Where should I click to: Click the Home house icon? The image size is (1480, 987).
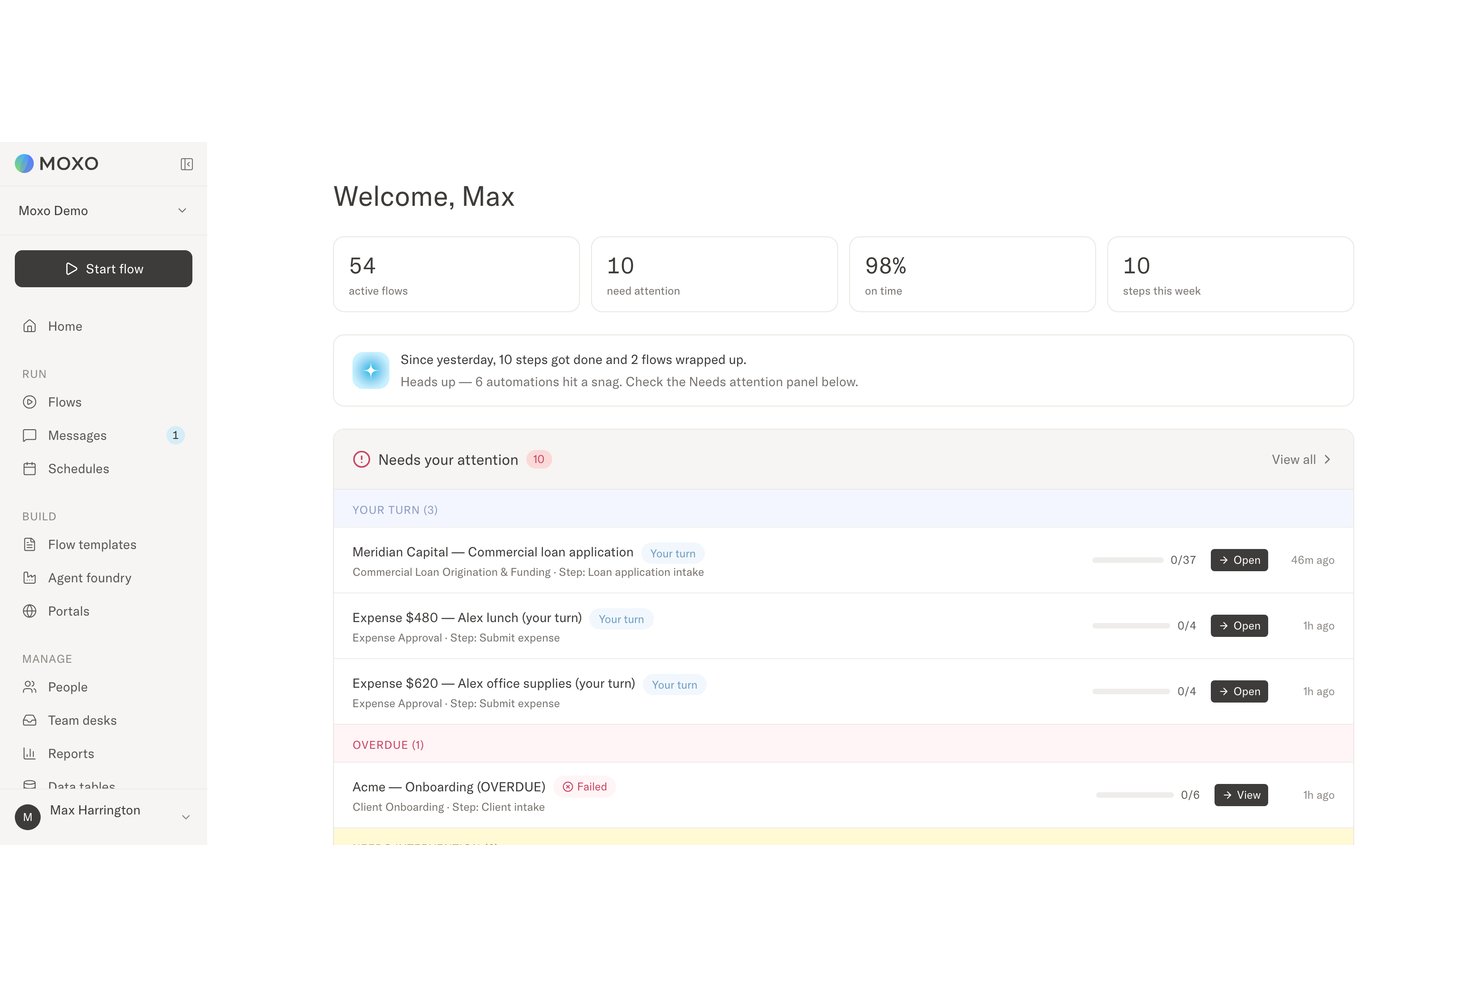(30, 326)
